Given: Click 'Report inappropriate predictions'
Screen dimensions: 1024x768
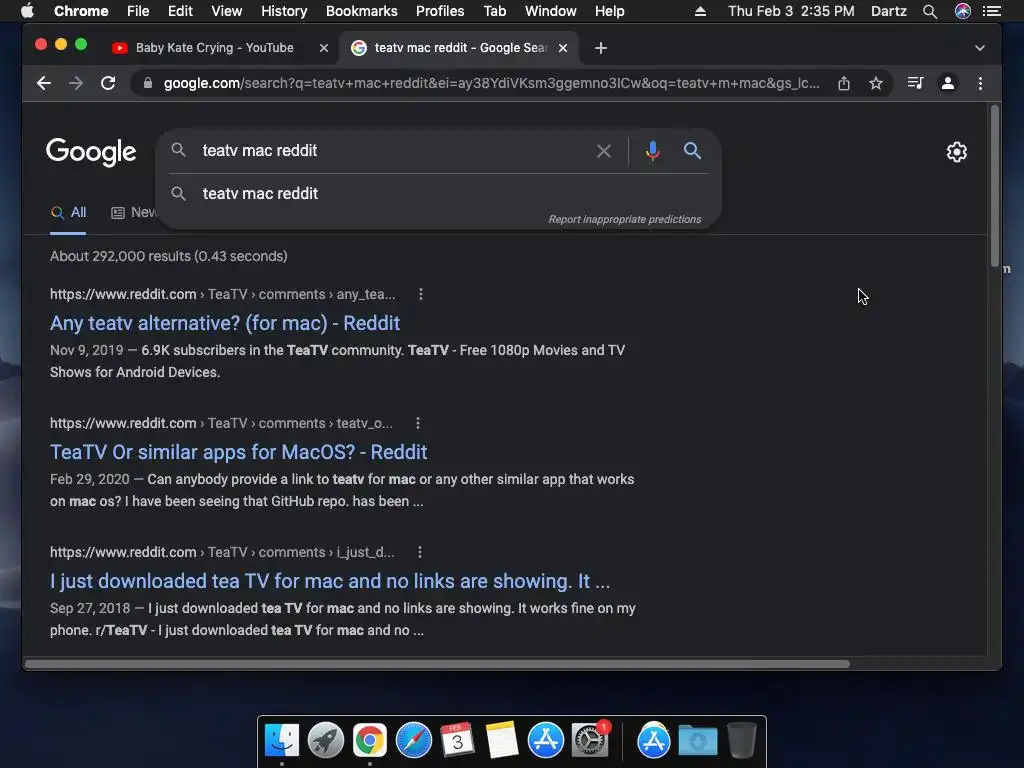Looking at the screenshot, I should click(624, 219).
